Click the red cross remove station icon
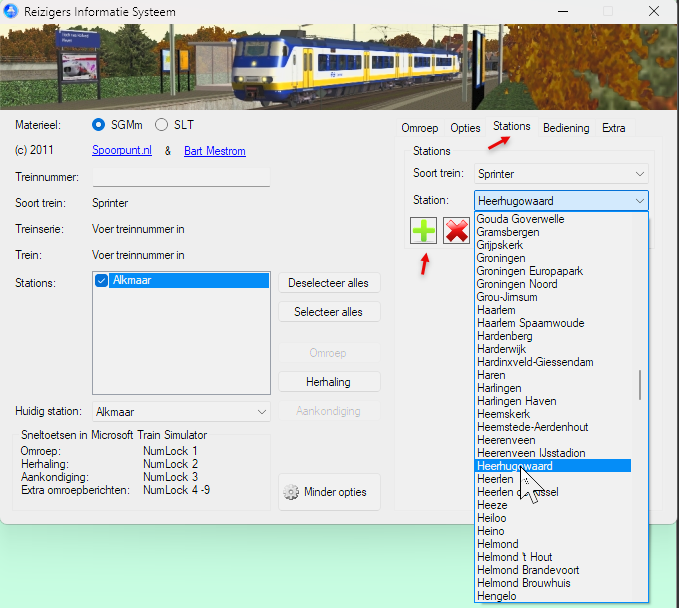679x608 pixels. tap(456, 231)
